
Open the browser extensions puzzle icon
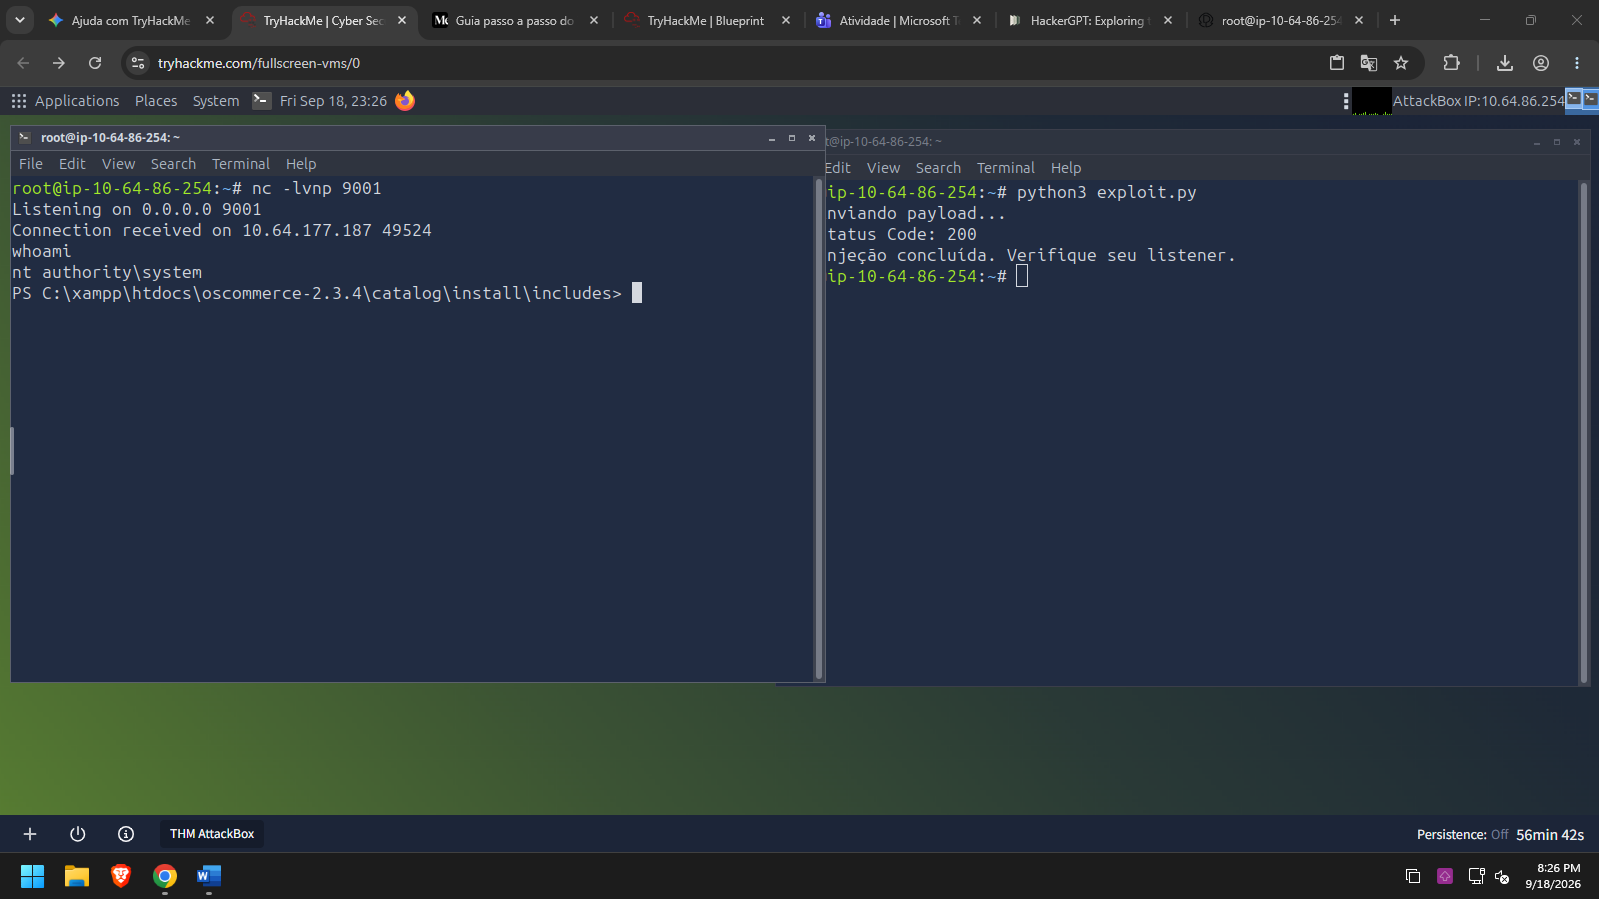1451,63
